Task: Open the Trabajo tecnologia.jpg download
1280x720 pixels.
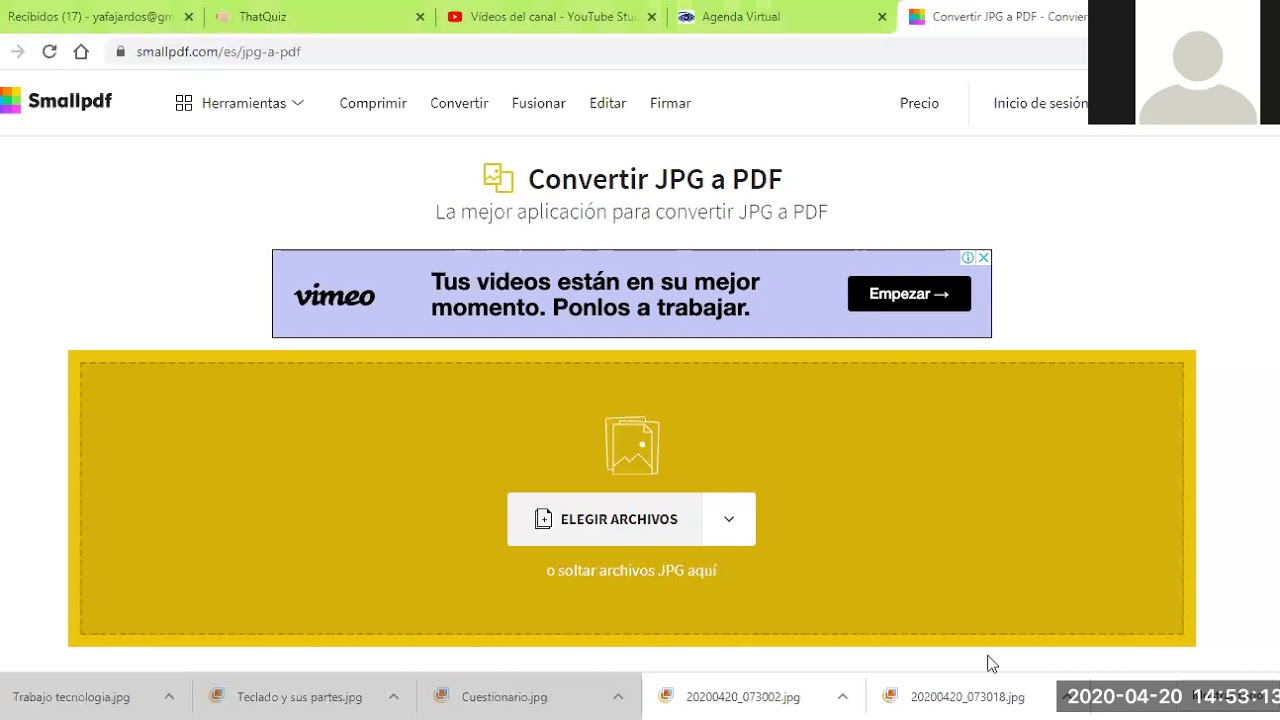Action: 71,697
